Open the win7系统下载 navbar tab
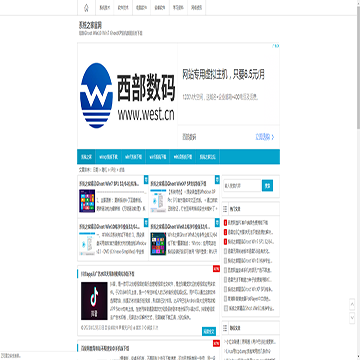 (133, 157)
